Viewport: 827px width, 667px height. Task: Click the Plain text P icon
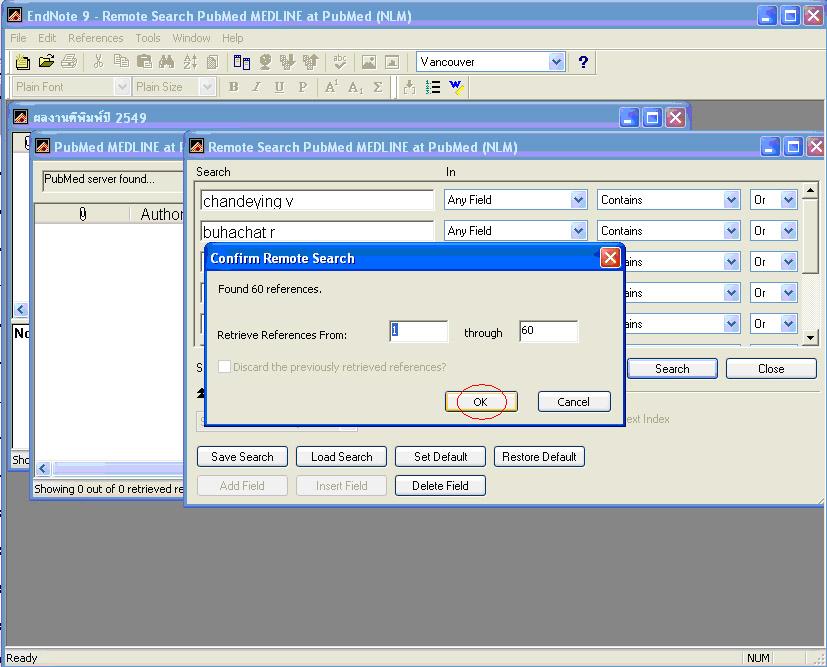[x=302, y=87]
